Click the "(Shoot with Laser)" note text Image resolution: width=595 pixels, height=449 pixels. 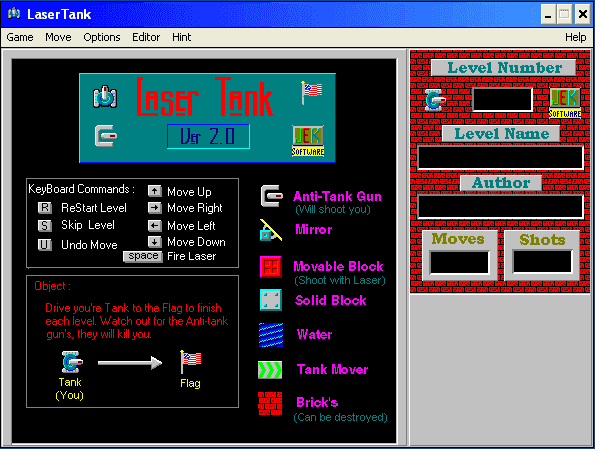(340, 280)
